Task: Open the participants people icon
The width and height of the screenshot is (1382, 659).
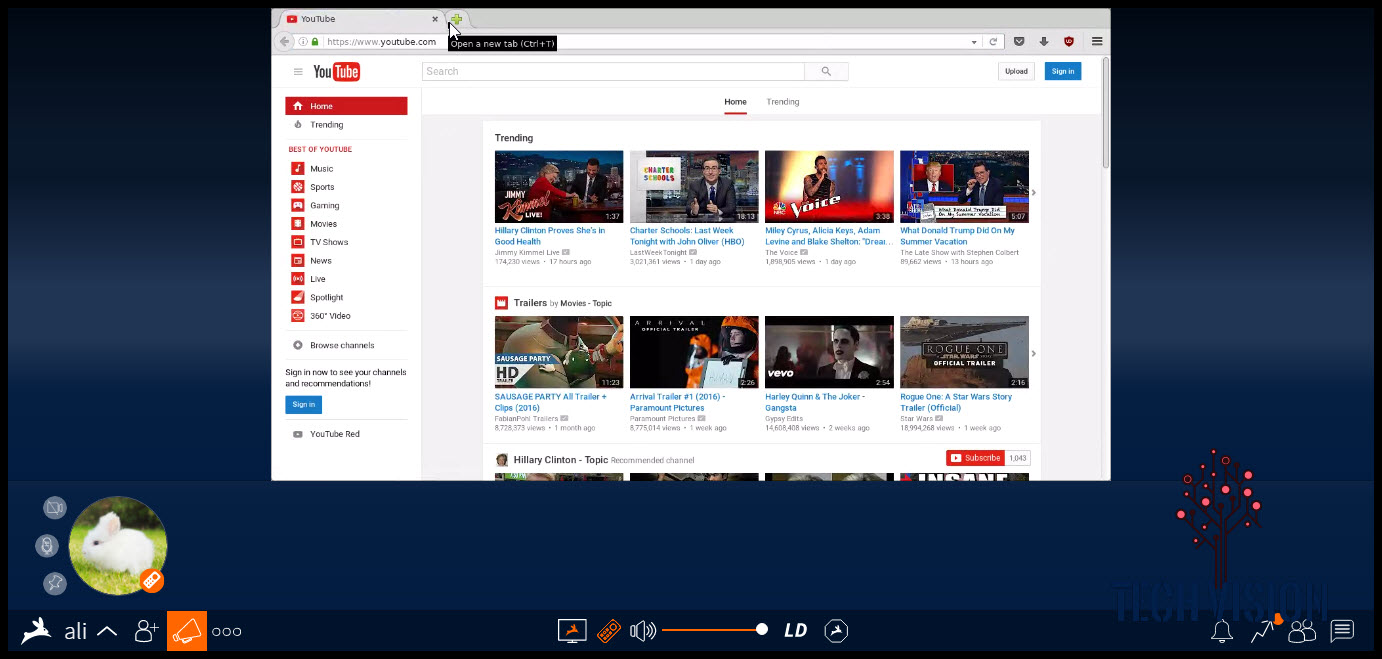Action: [x=1302, y=631]
